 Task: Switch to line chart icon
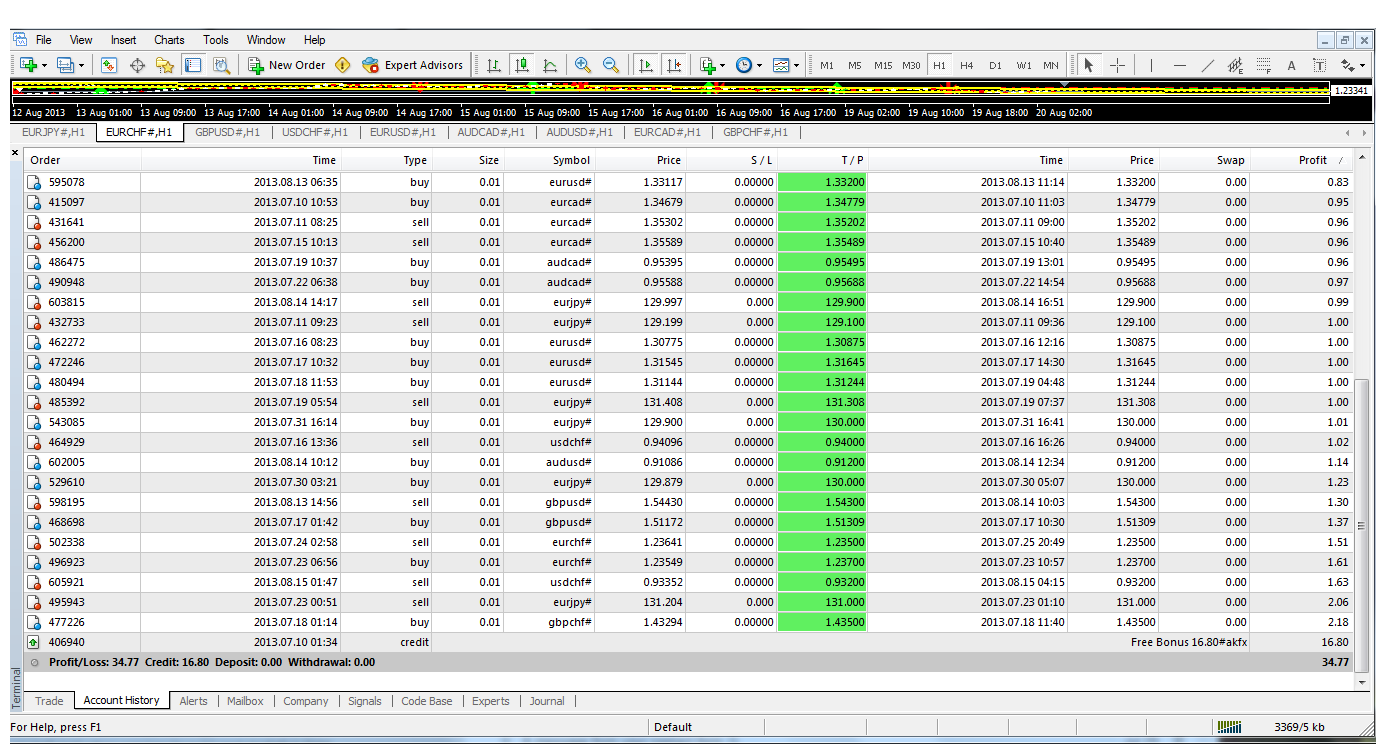tap(549, 65)
